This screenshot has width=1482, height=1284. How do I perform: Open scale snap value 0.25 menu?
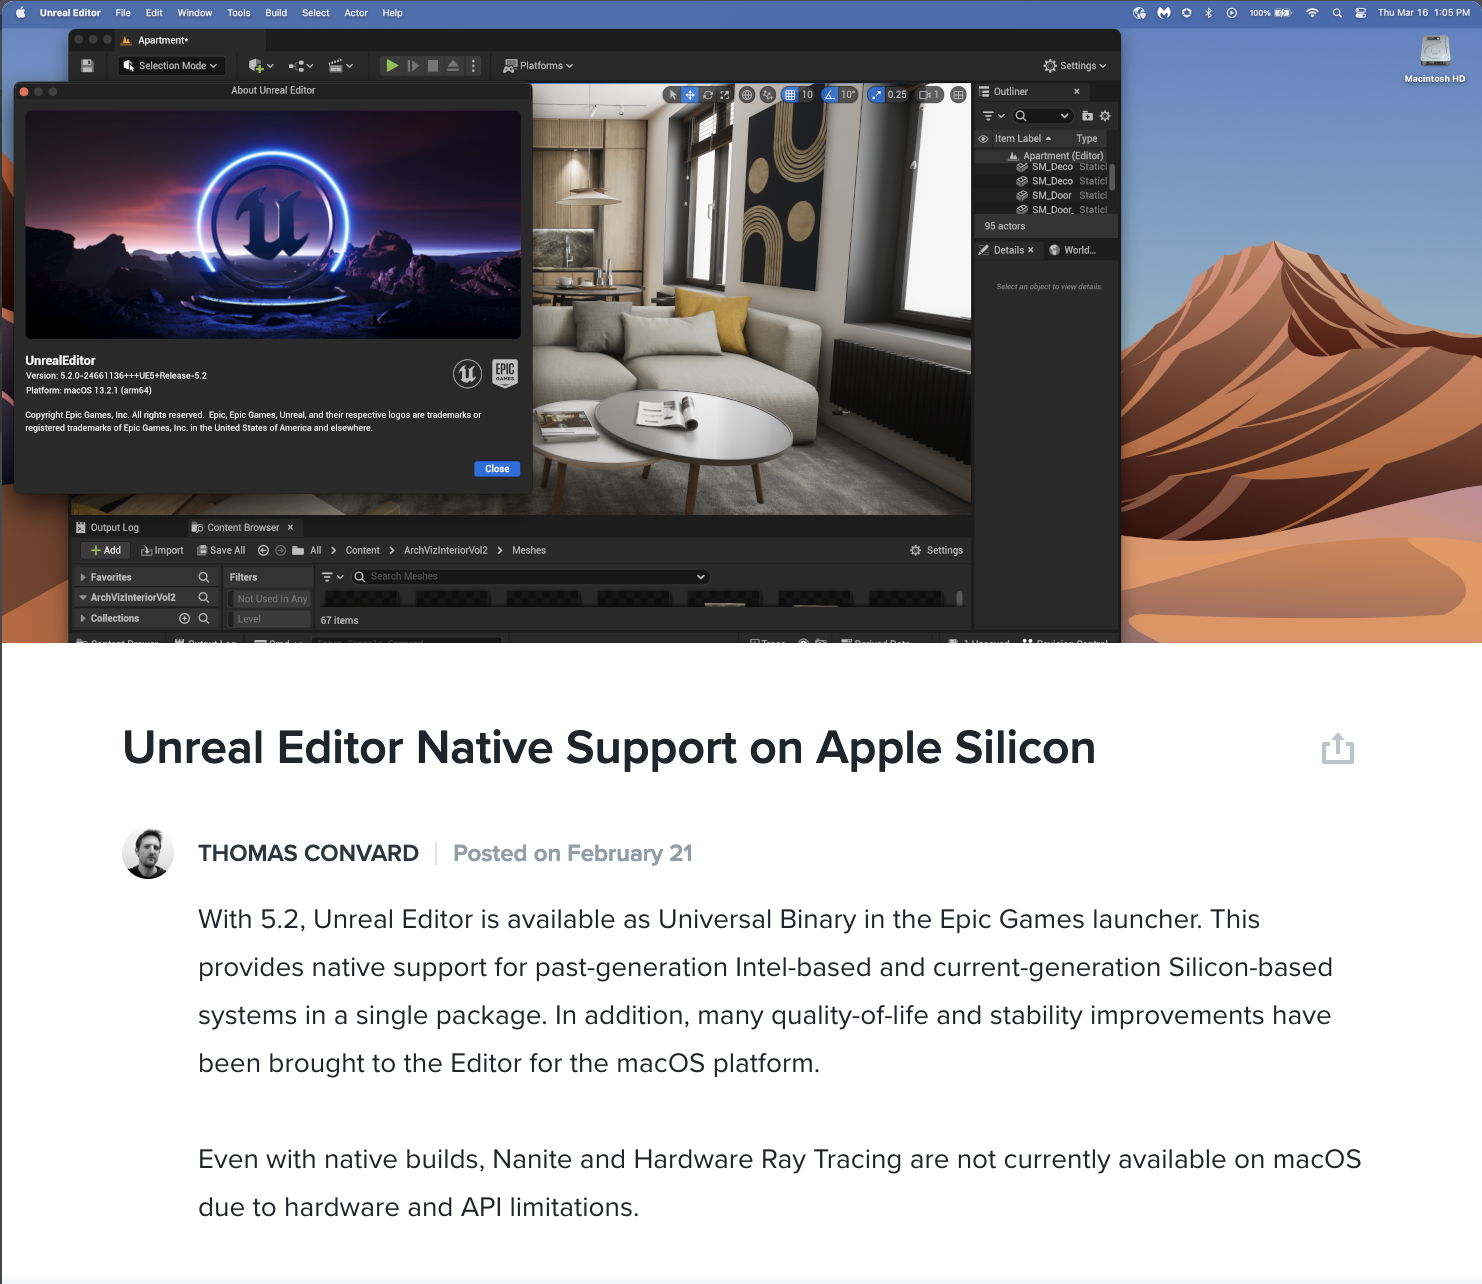coord(897,95)
